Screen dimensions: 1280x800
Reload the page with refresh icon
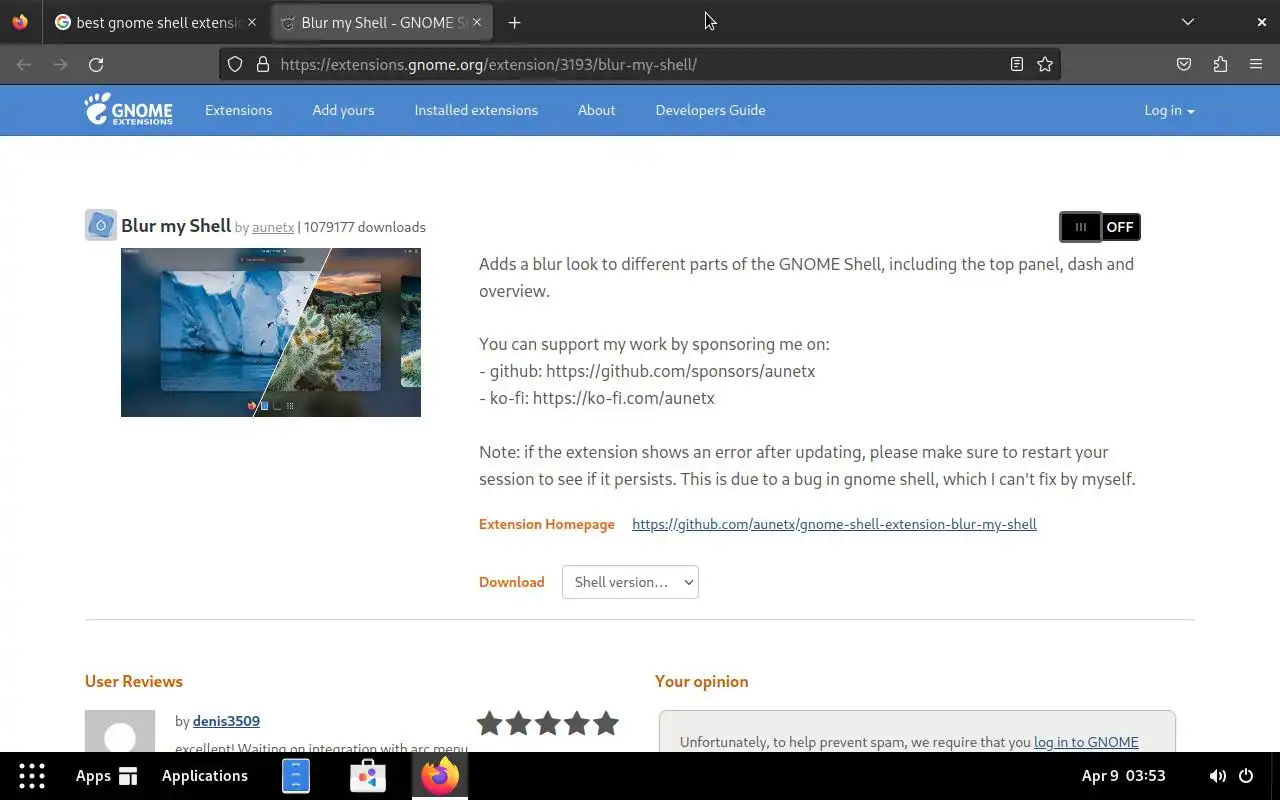[x=96, y=64]
